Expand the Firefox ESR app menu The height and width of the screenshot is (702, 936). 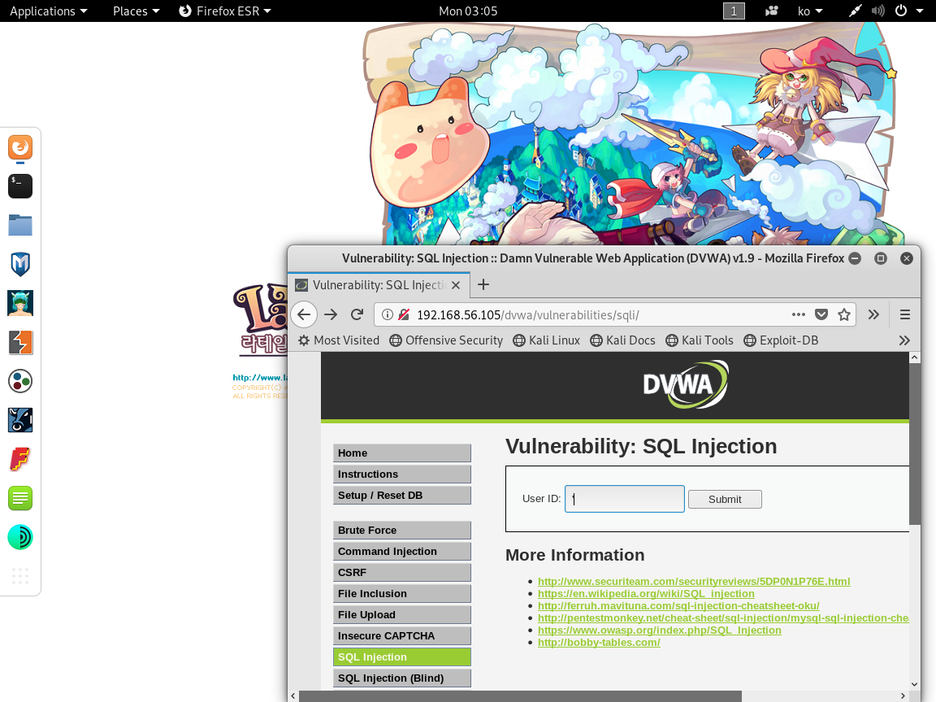point(225,11)
